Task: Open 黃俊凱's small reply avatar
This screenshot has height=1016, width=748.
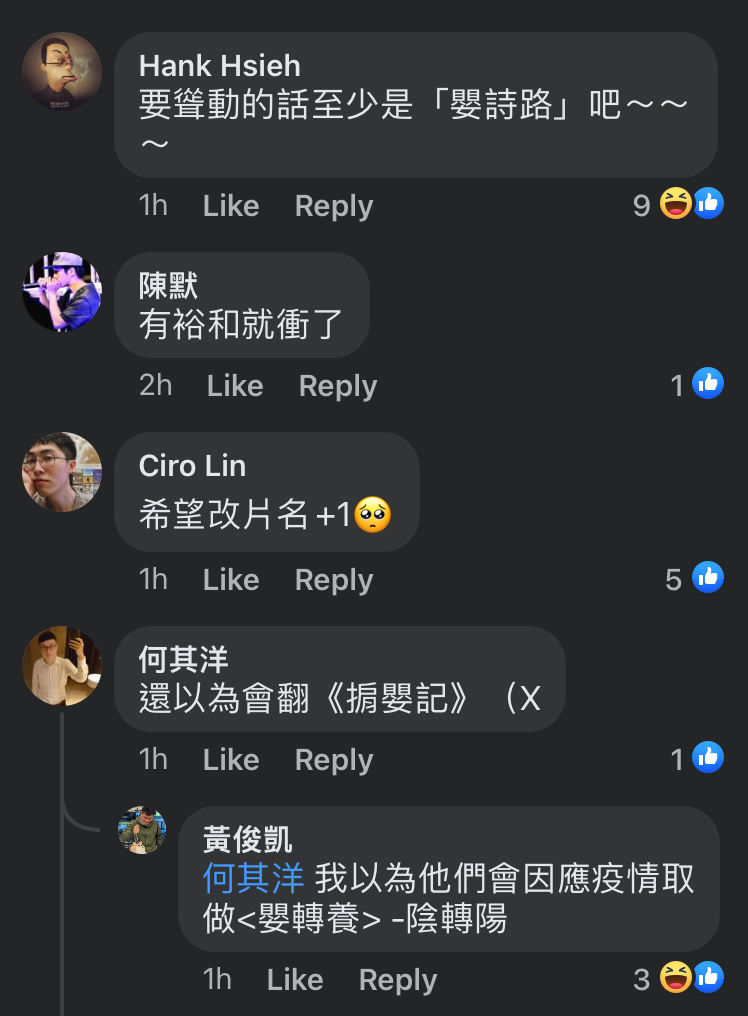Action: click(x=142, y=830)
